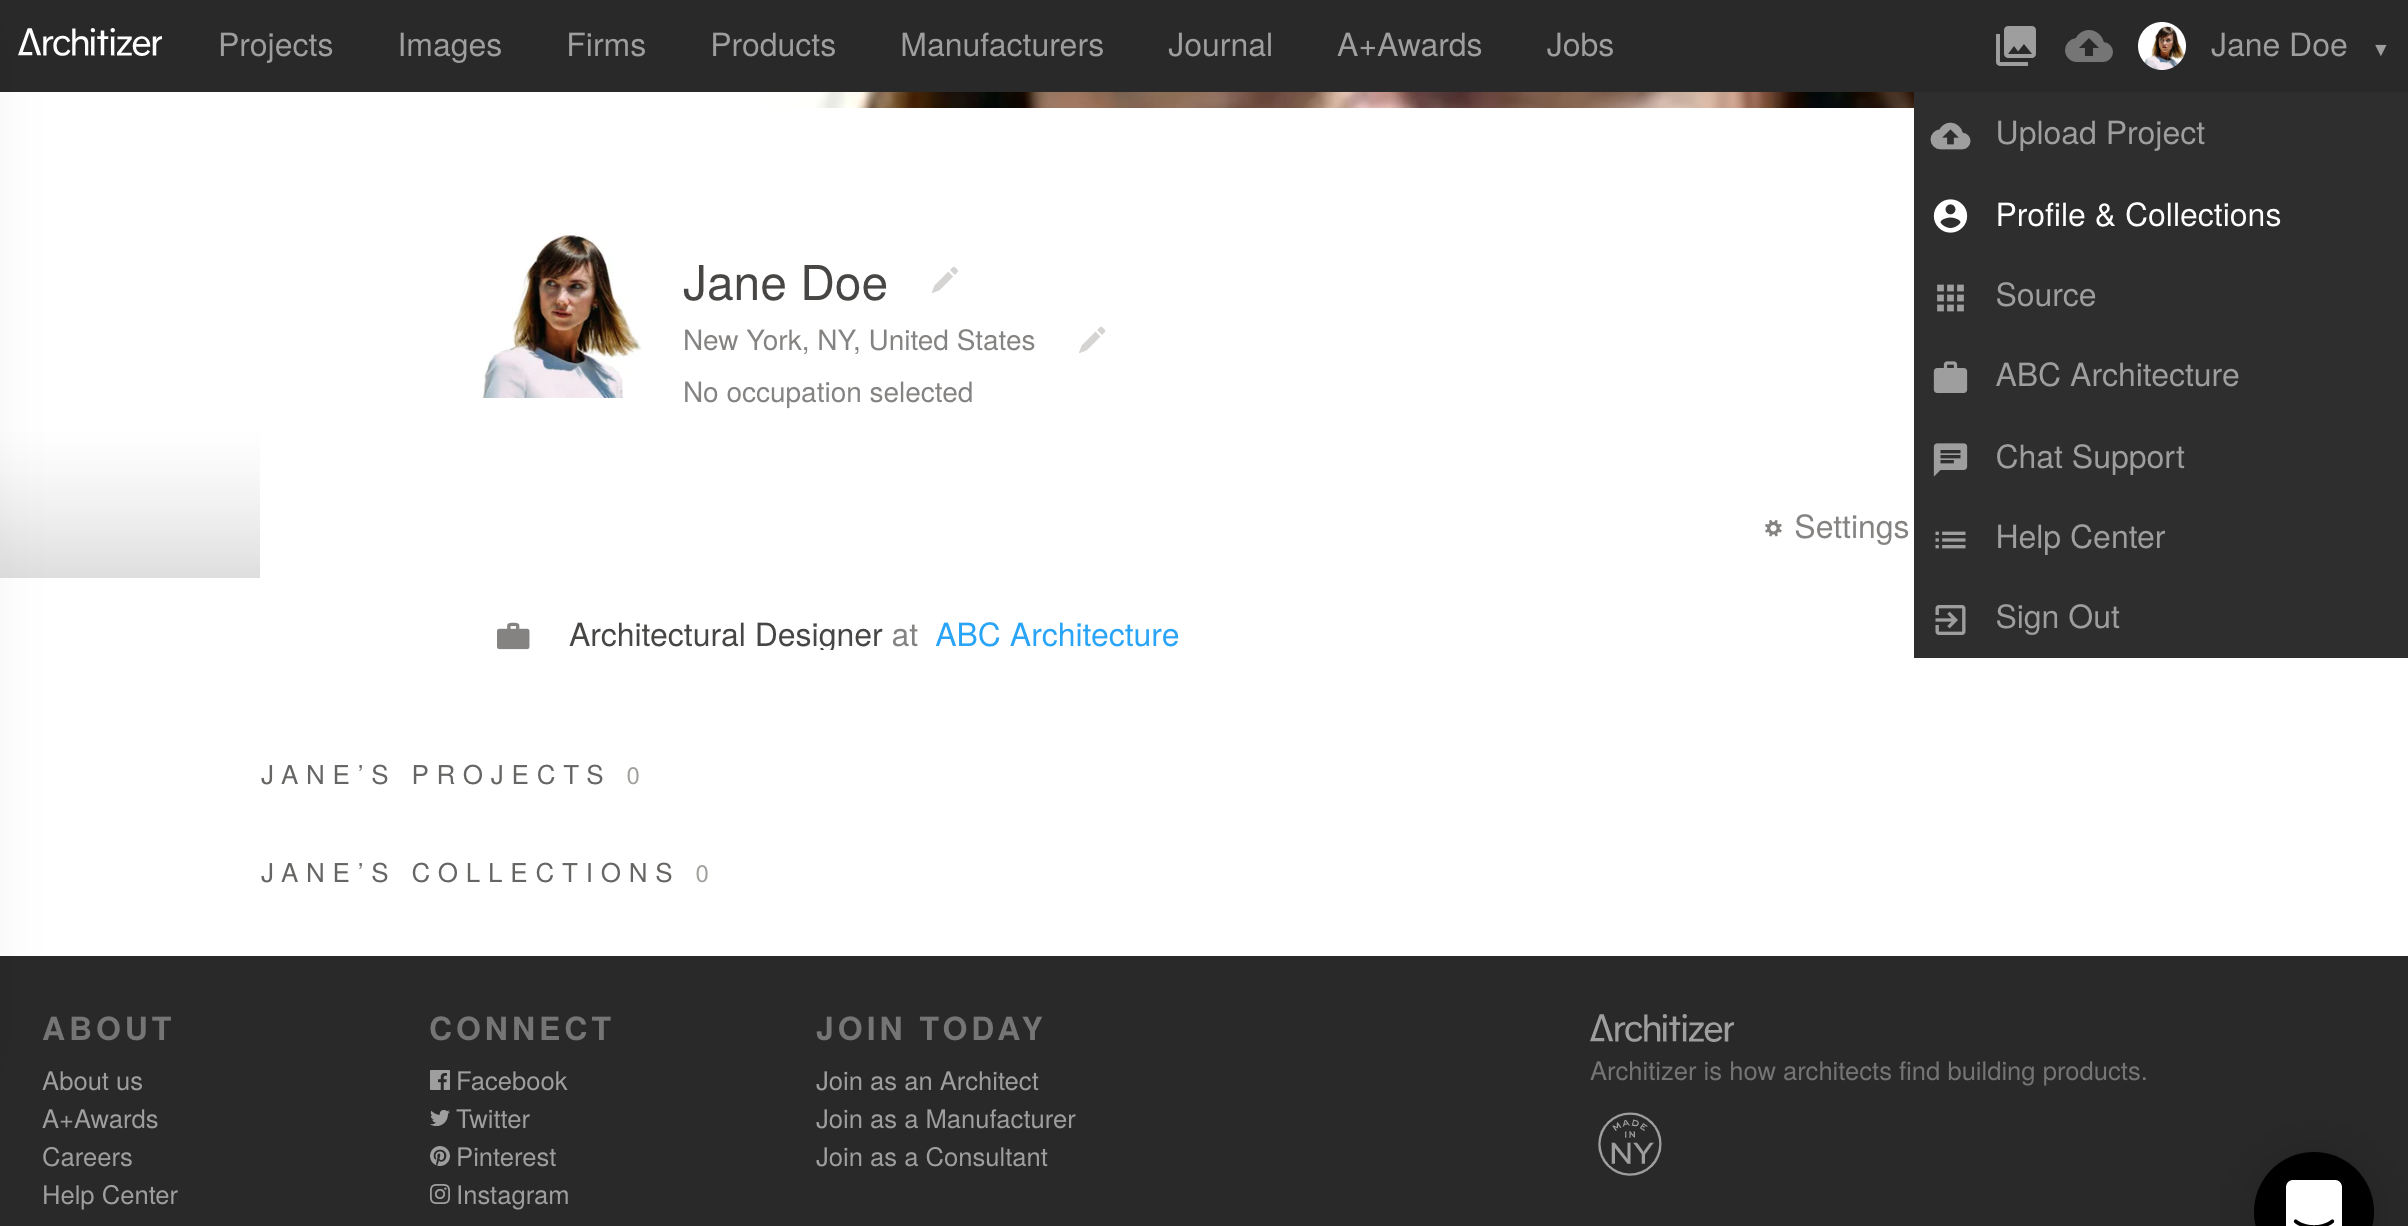Click the Architizer logo in the navbar
This screenshot has height=1226, width=2408.
pyautogui.click(x=90, y=44)
